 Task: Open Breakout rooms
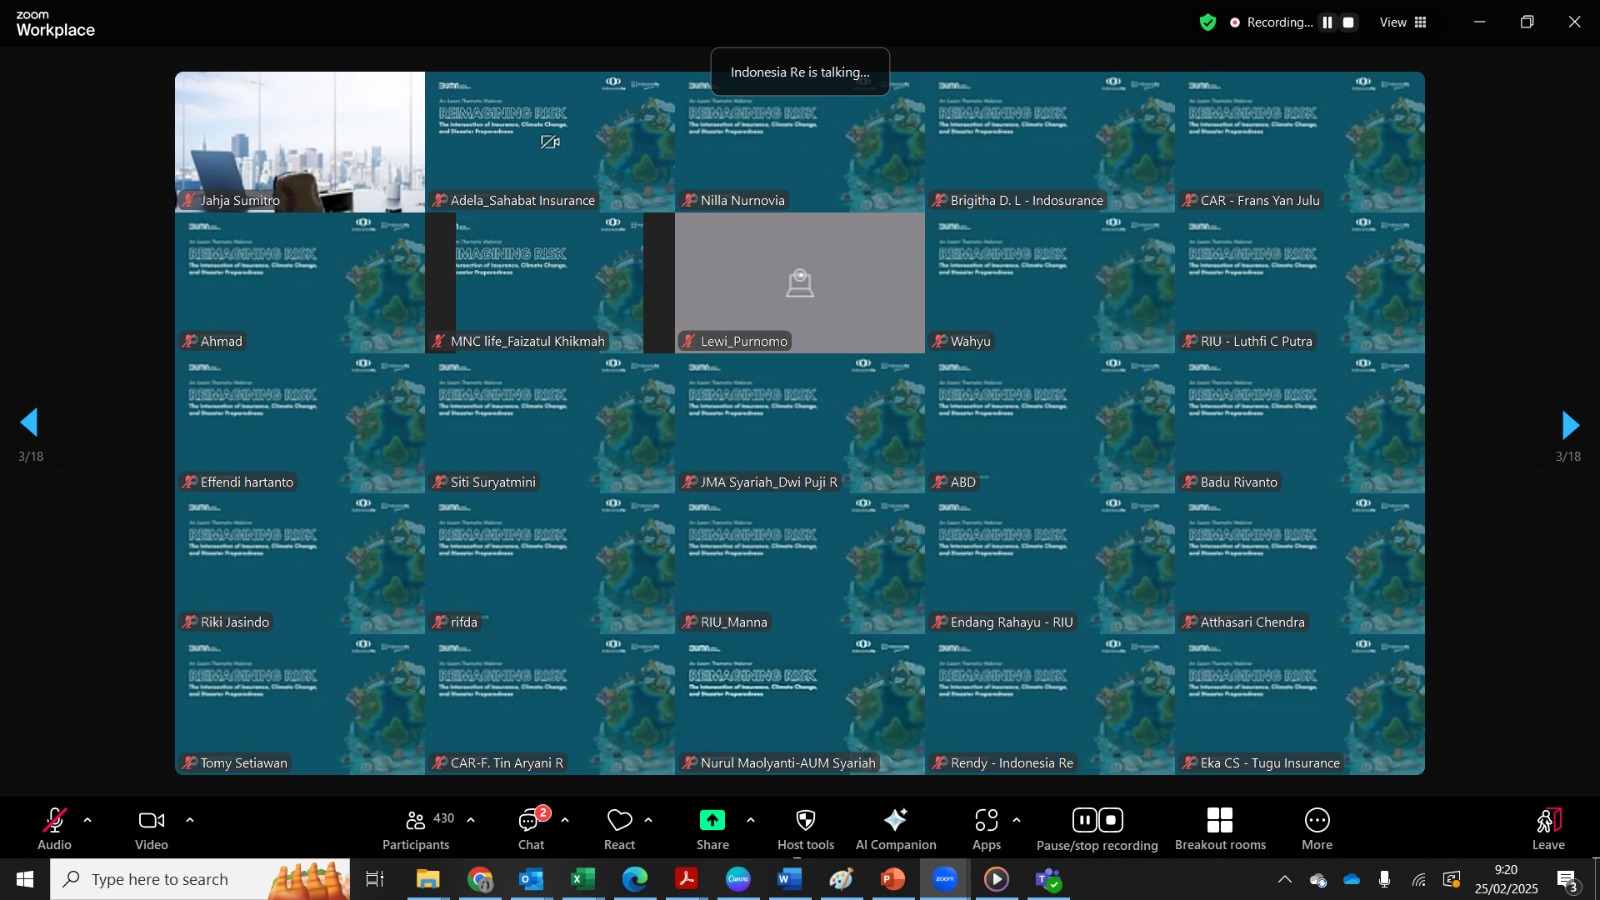[x=1220, y=829]
